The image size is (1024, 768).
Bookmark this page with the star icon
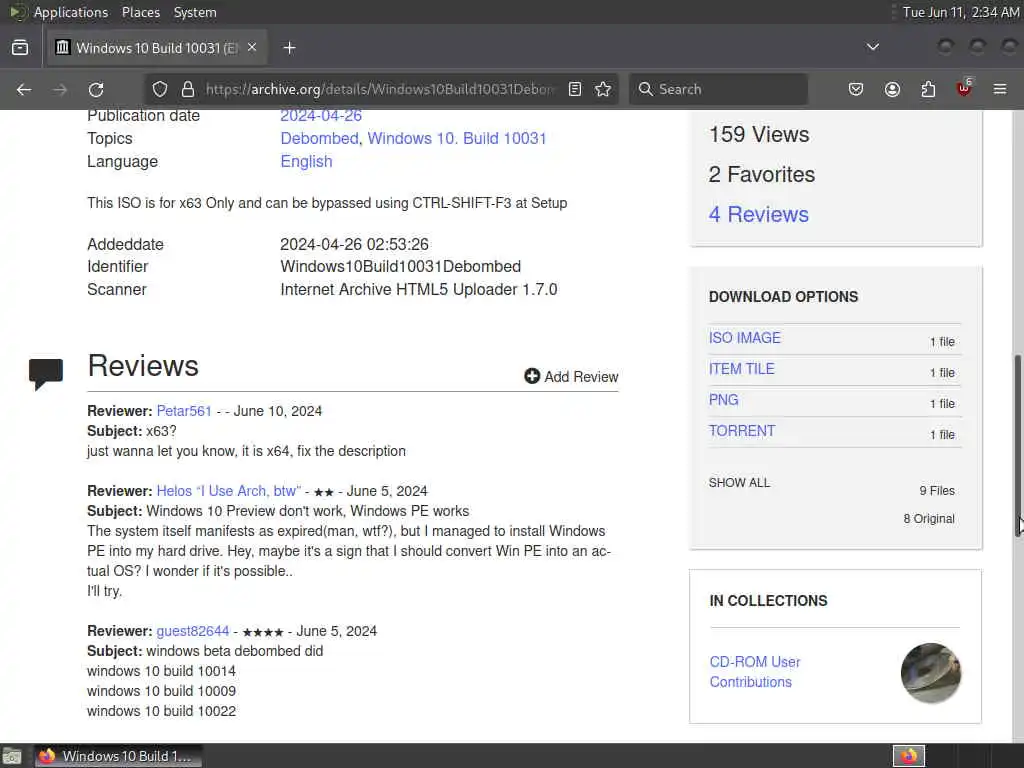coord(603,89)
